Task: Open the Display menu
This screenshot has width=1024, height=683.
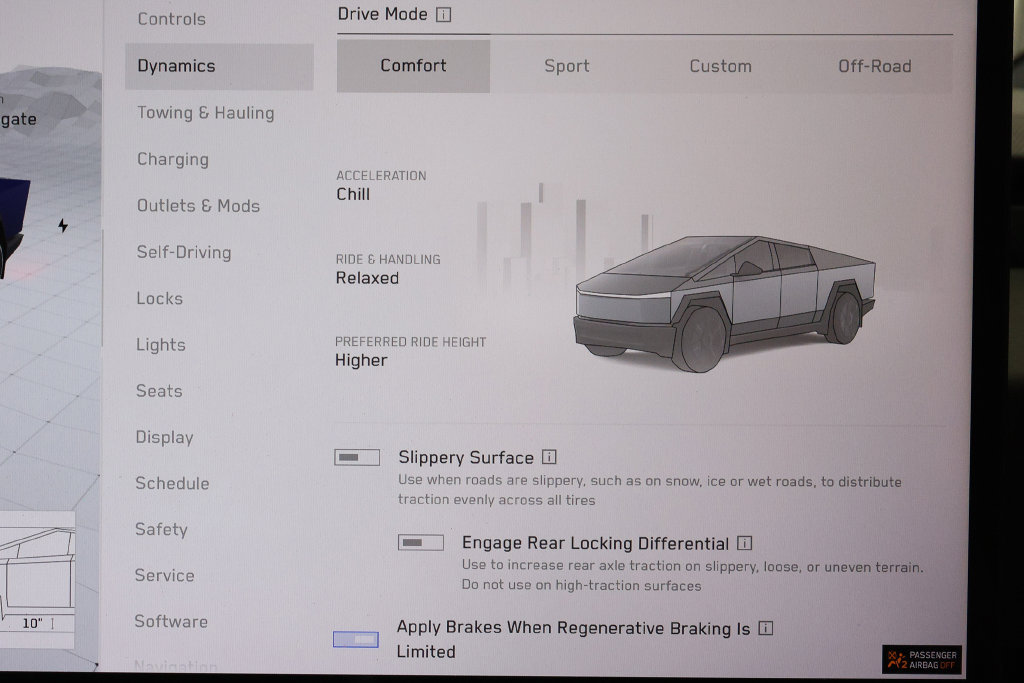Action: point(165,437)
